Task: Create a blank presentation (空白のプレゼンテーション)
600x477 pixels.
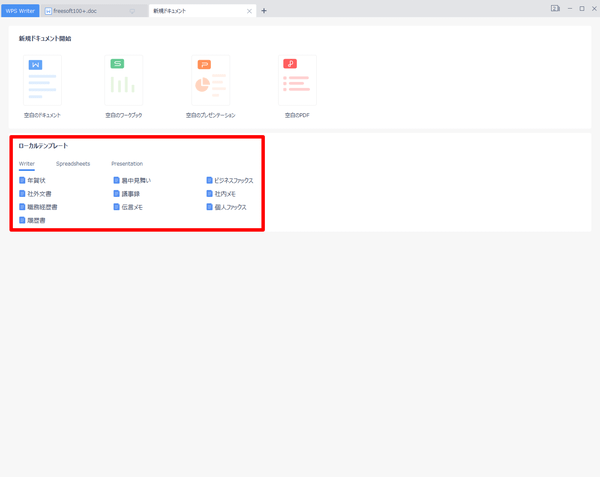Action: [210, 81]
